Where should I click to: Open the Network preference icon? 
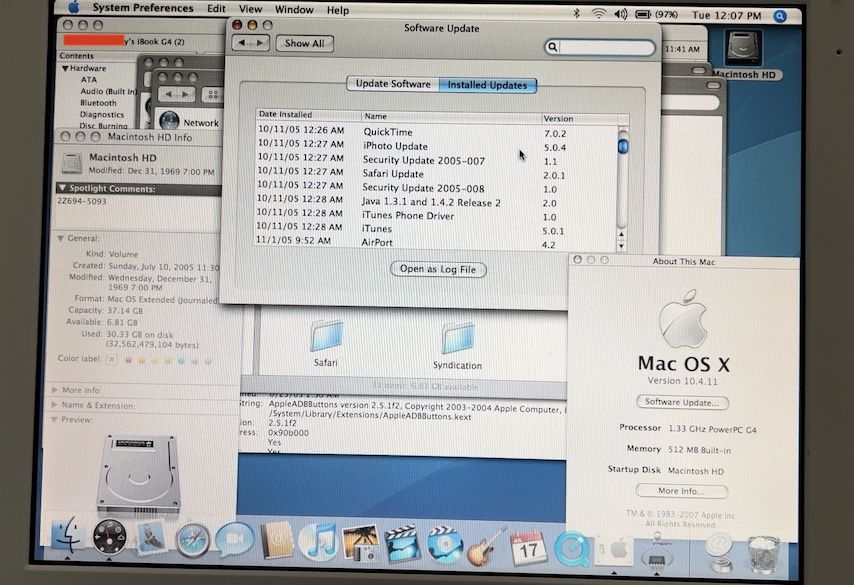tap(170, 121)
